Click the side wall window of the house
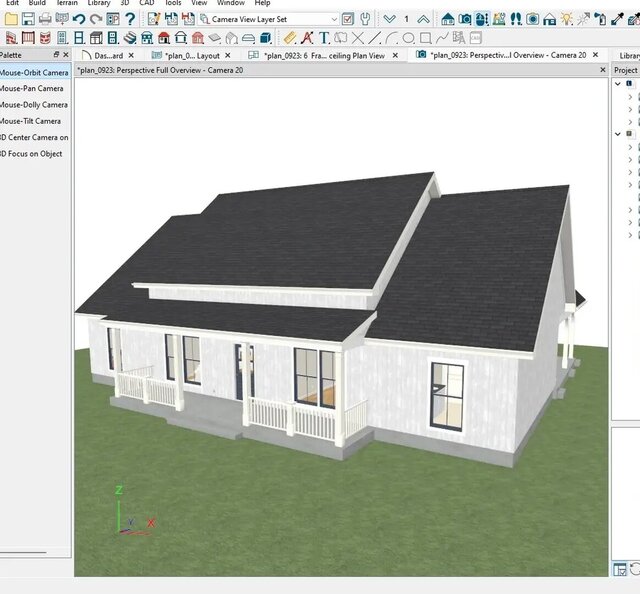Image resolution: width=640 pixels, height=594 pixels. pyautogui.click(x=447, y=395)
